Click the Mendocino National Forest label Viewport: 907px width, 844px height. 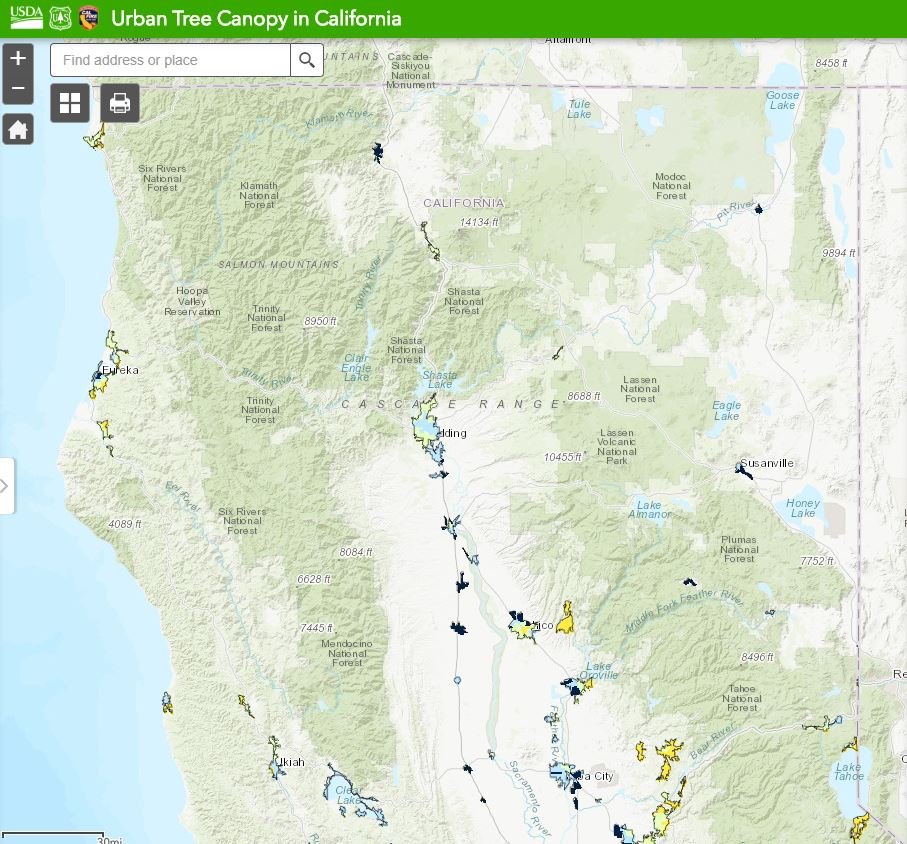click(x=346, y=653)
